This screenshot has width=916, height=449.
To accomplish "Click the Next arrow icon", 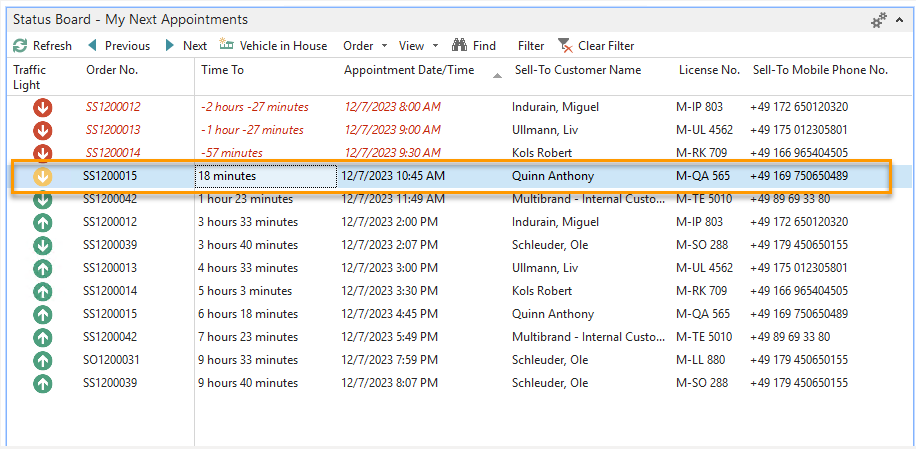I will point(171,46).
